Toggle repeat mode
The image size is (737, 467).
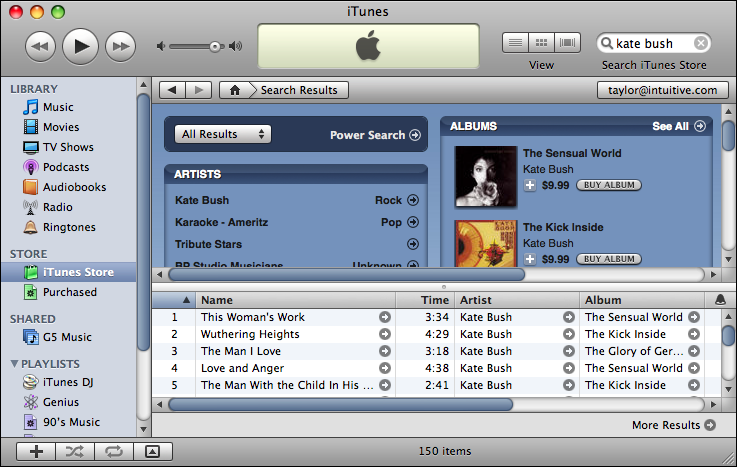point(114,451)
